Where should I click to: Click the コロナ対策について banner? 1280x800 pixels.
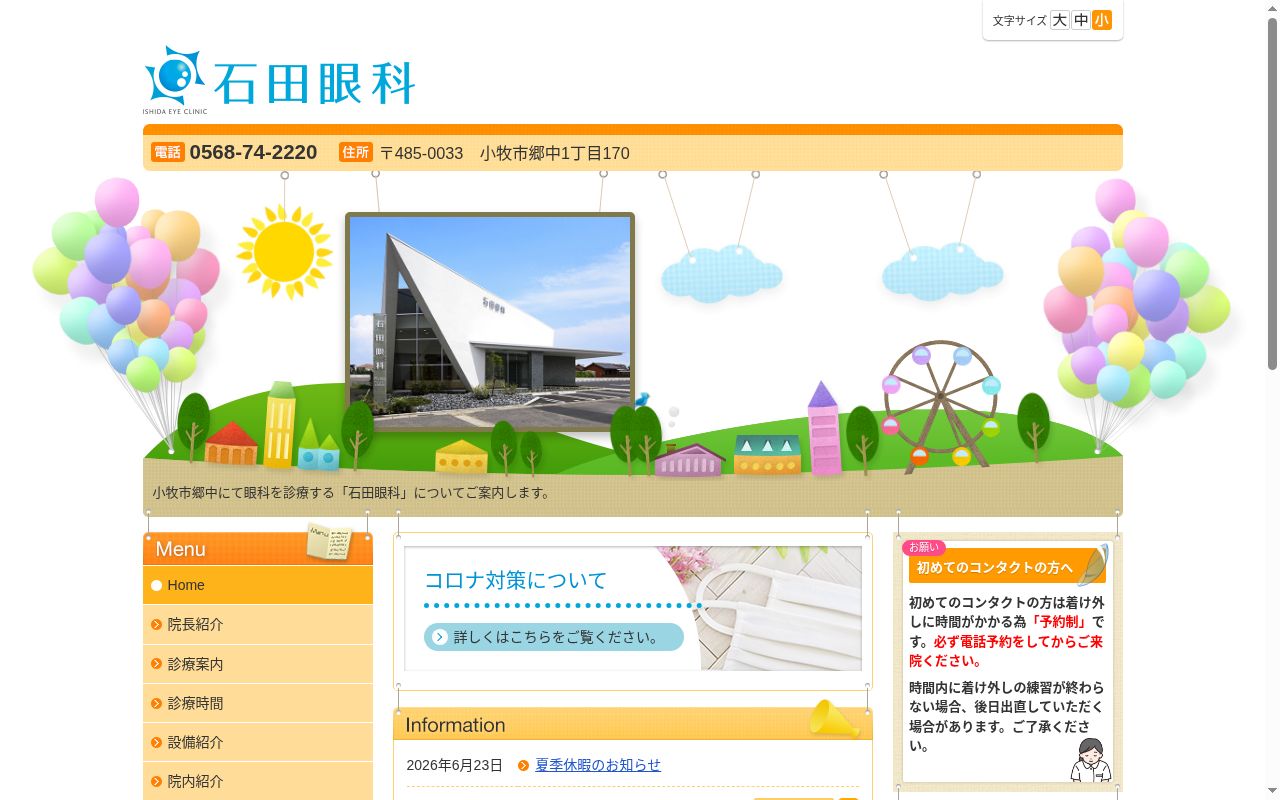point(633,608)
